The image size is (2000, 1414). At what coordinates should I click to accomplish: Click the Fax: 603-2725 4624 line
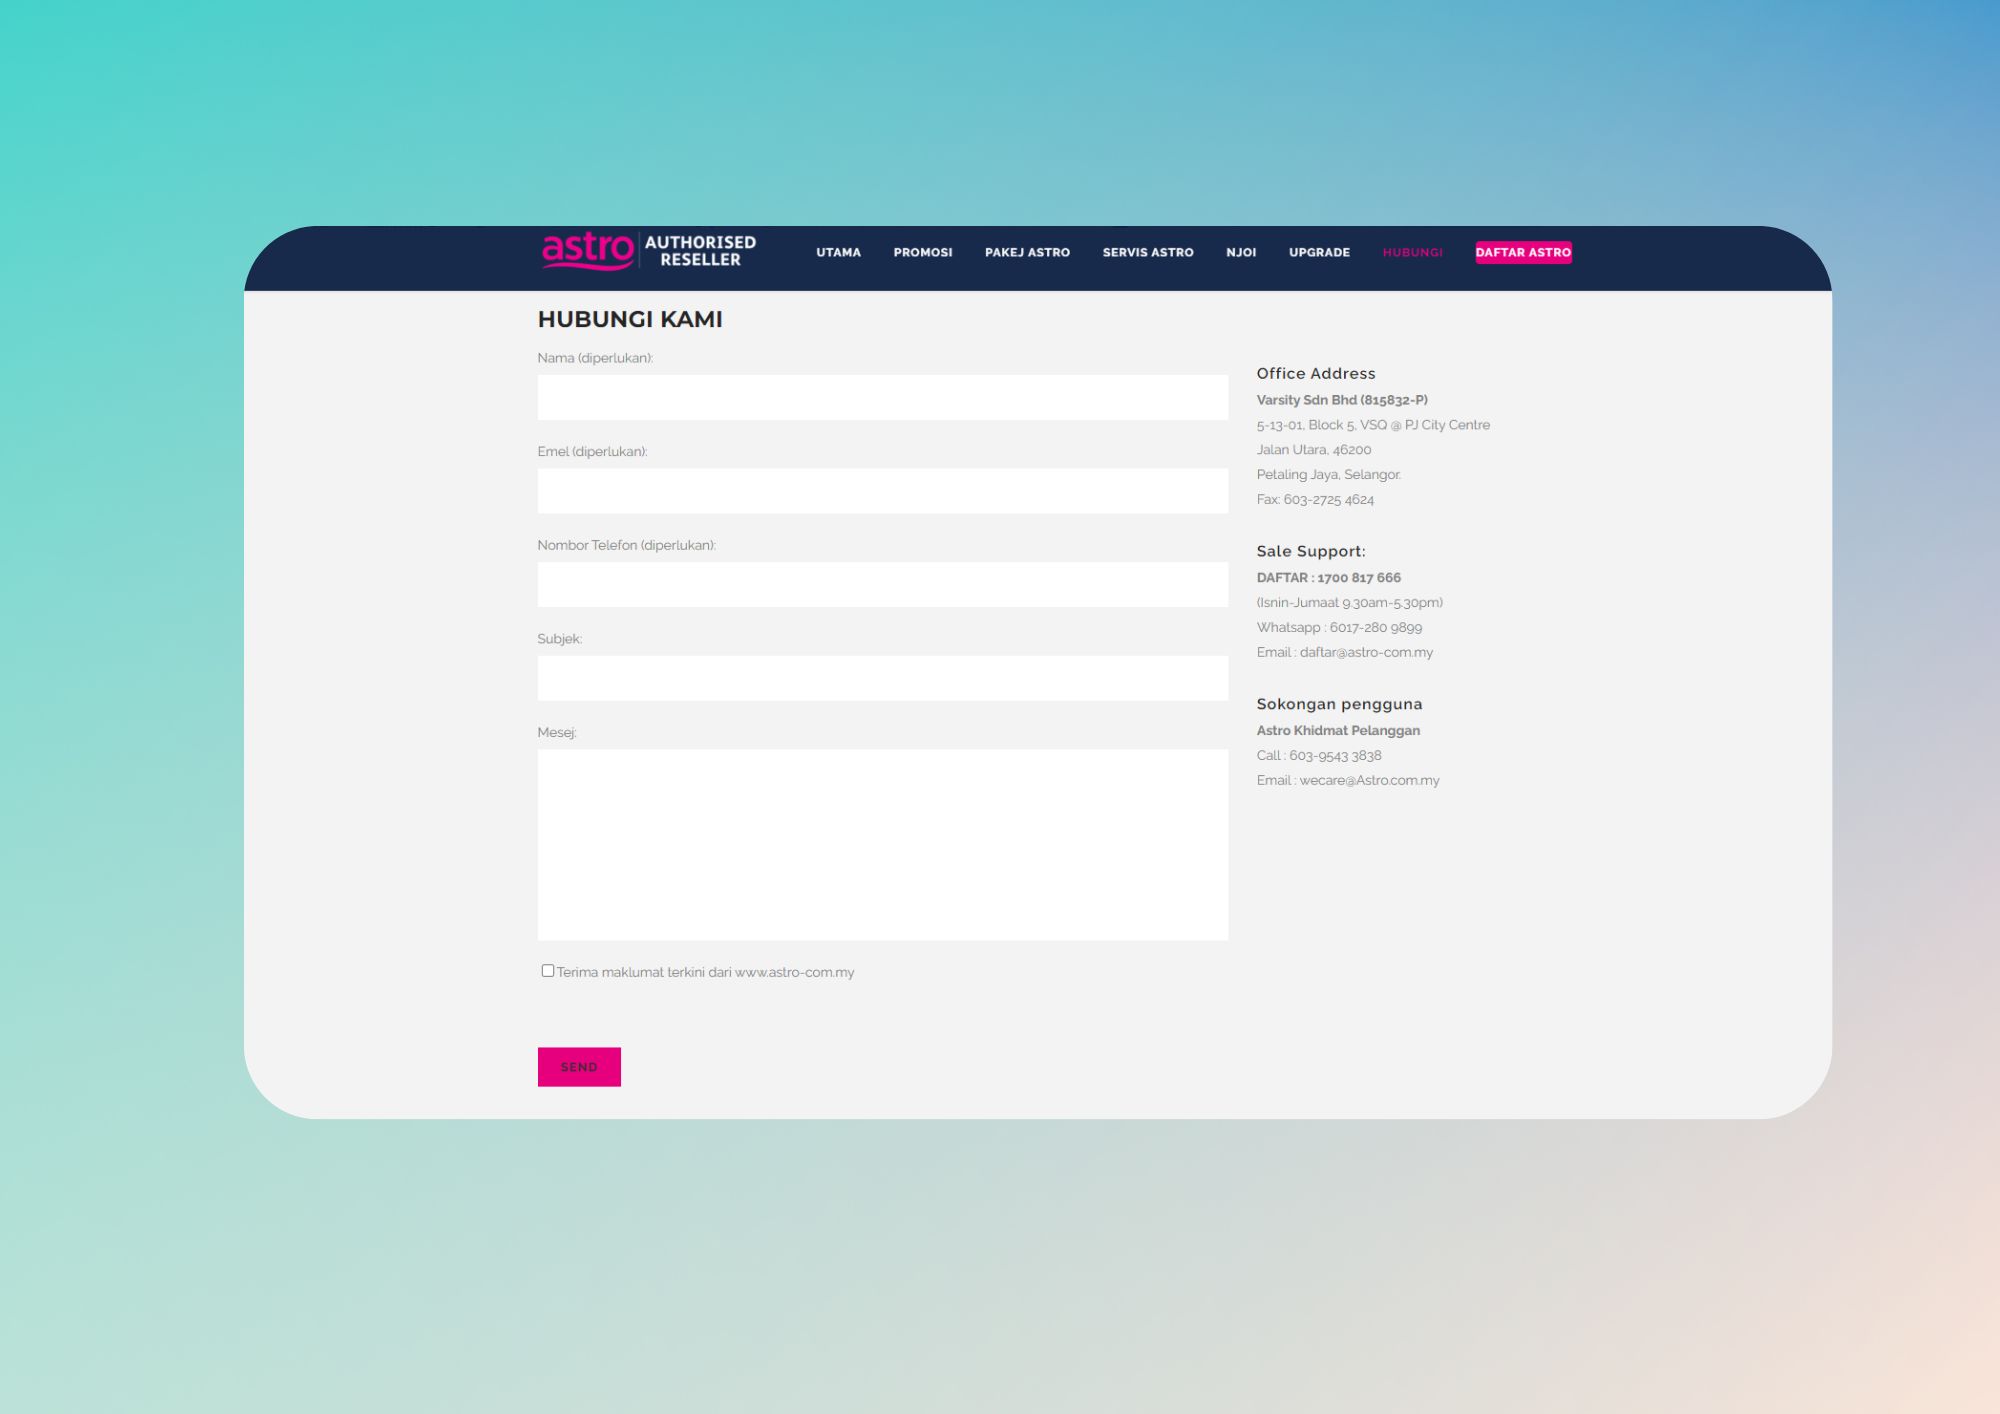click(1315, 499)
